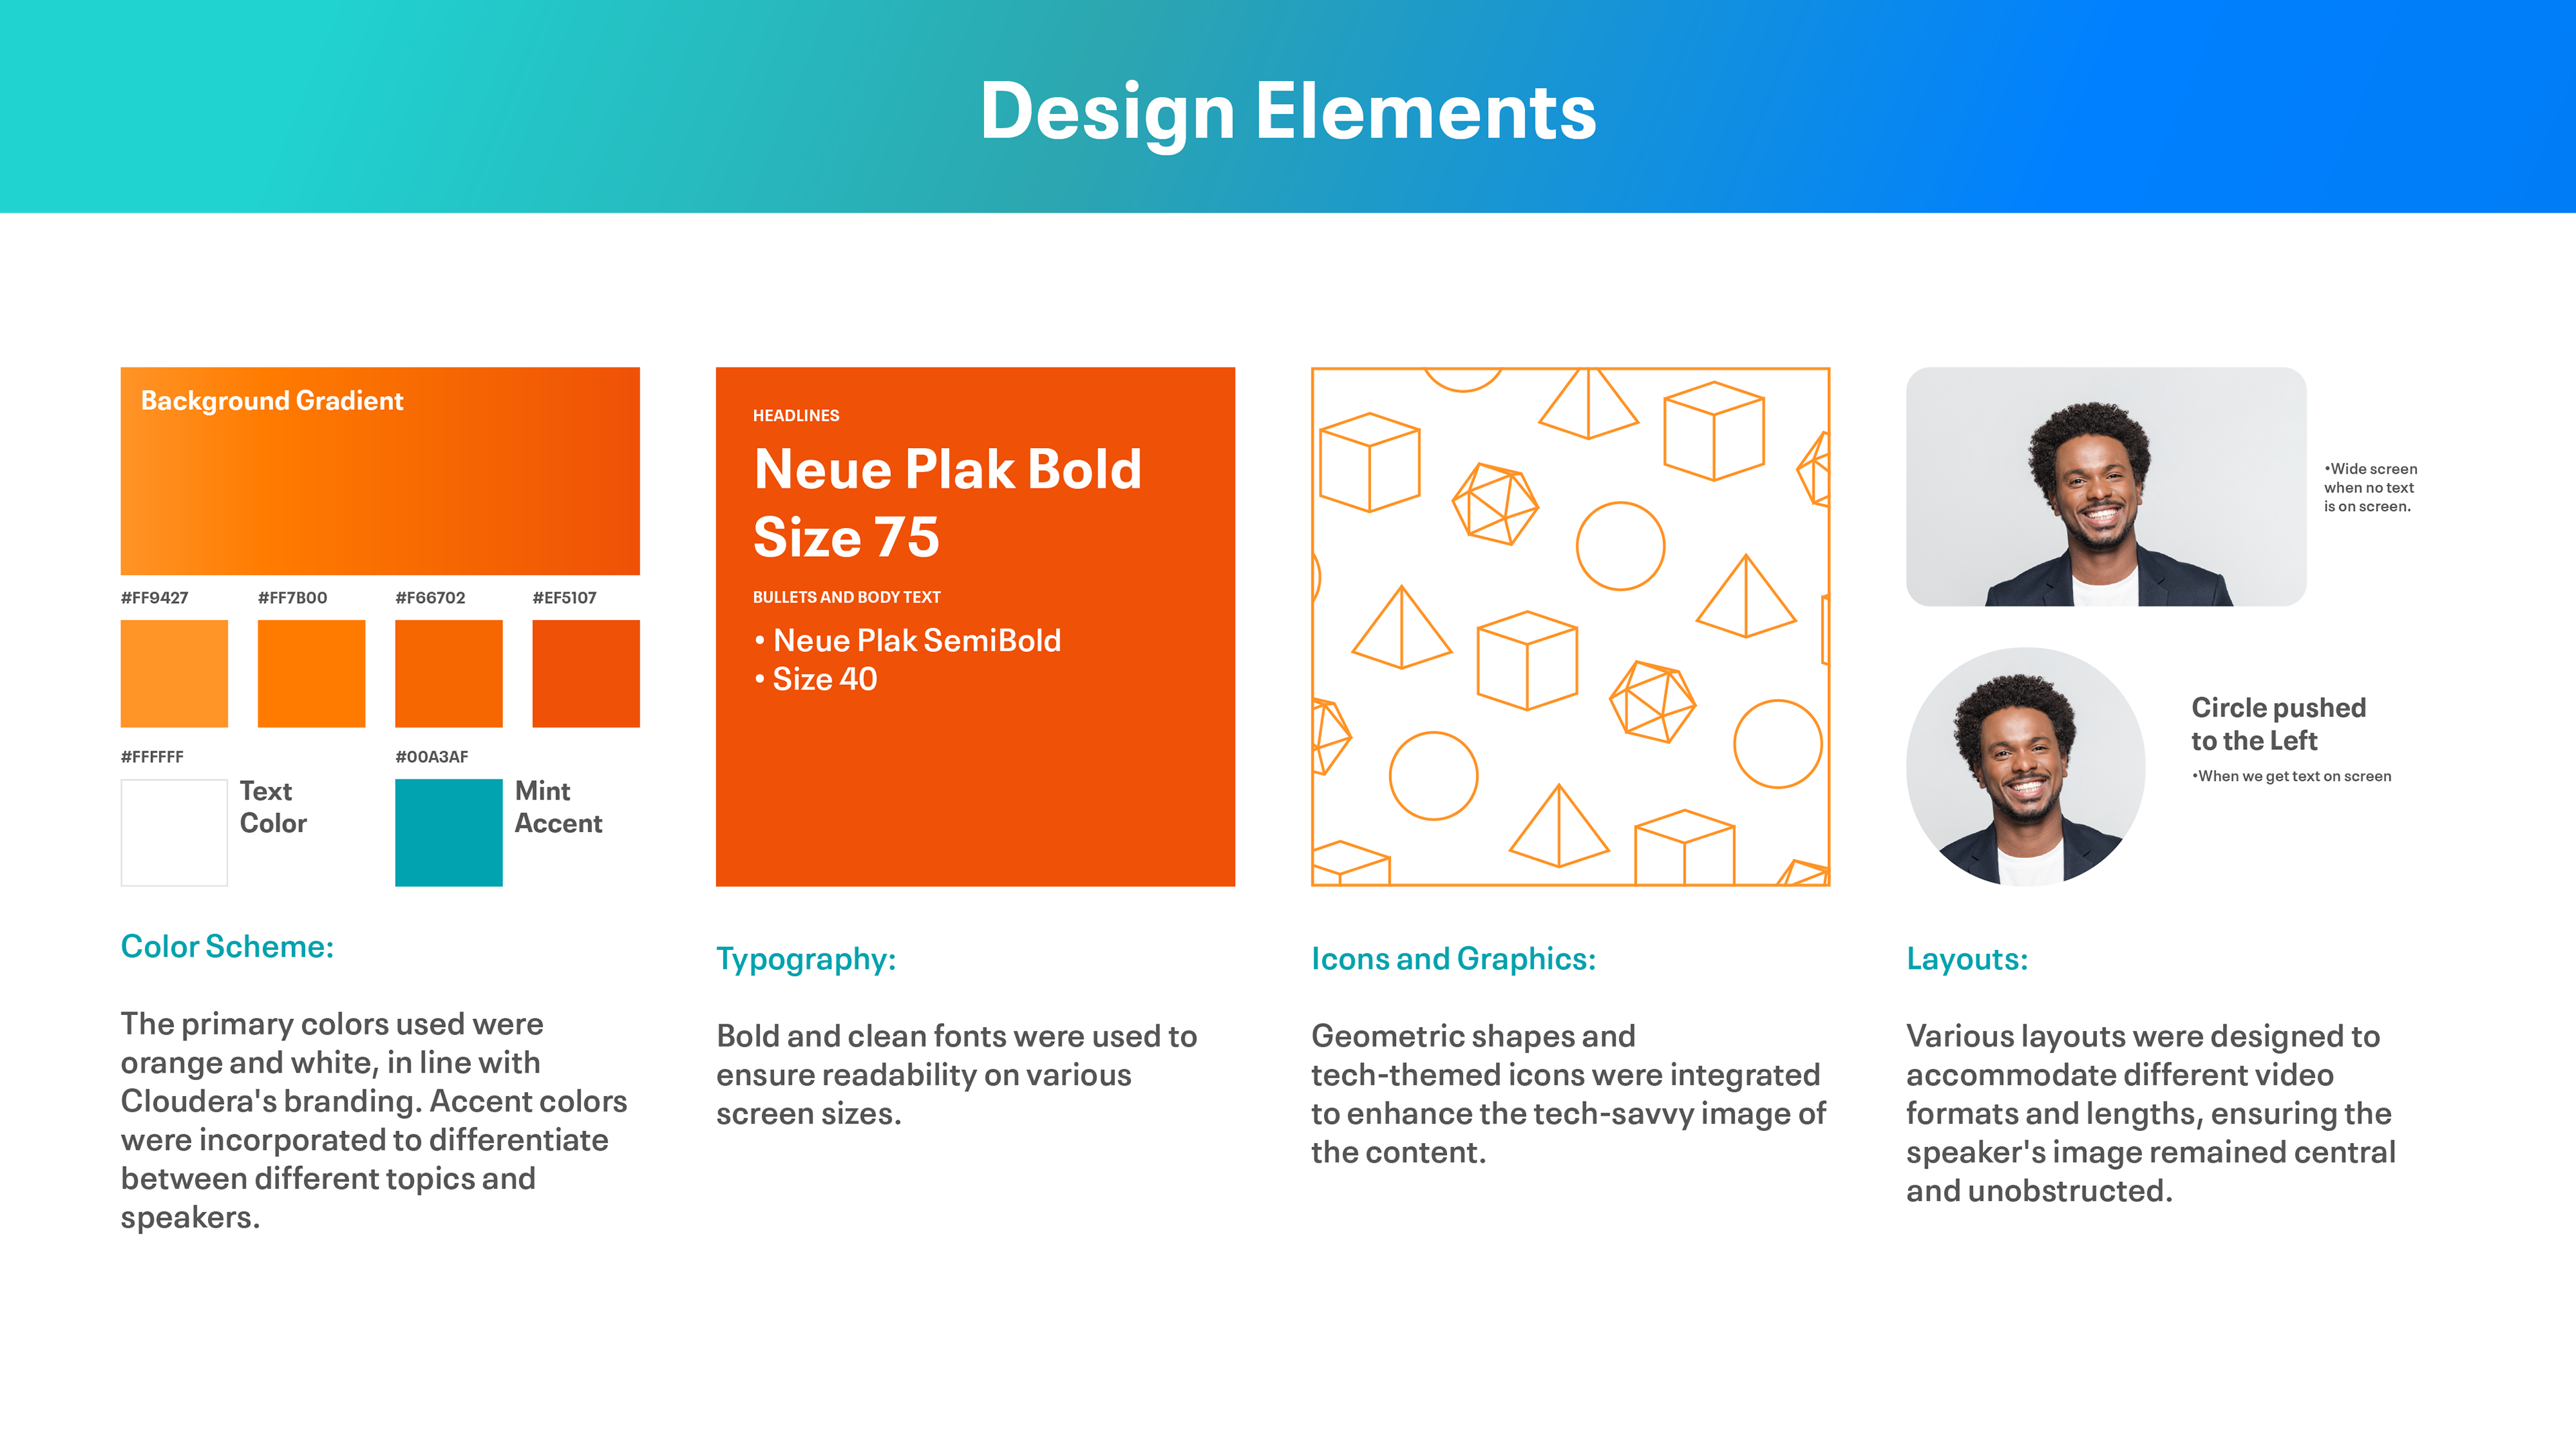Click the Size 40 bullet text
Viewport: 2576px width, 1449px height.
coord(824,679)
